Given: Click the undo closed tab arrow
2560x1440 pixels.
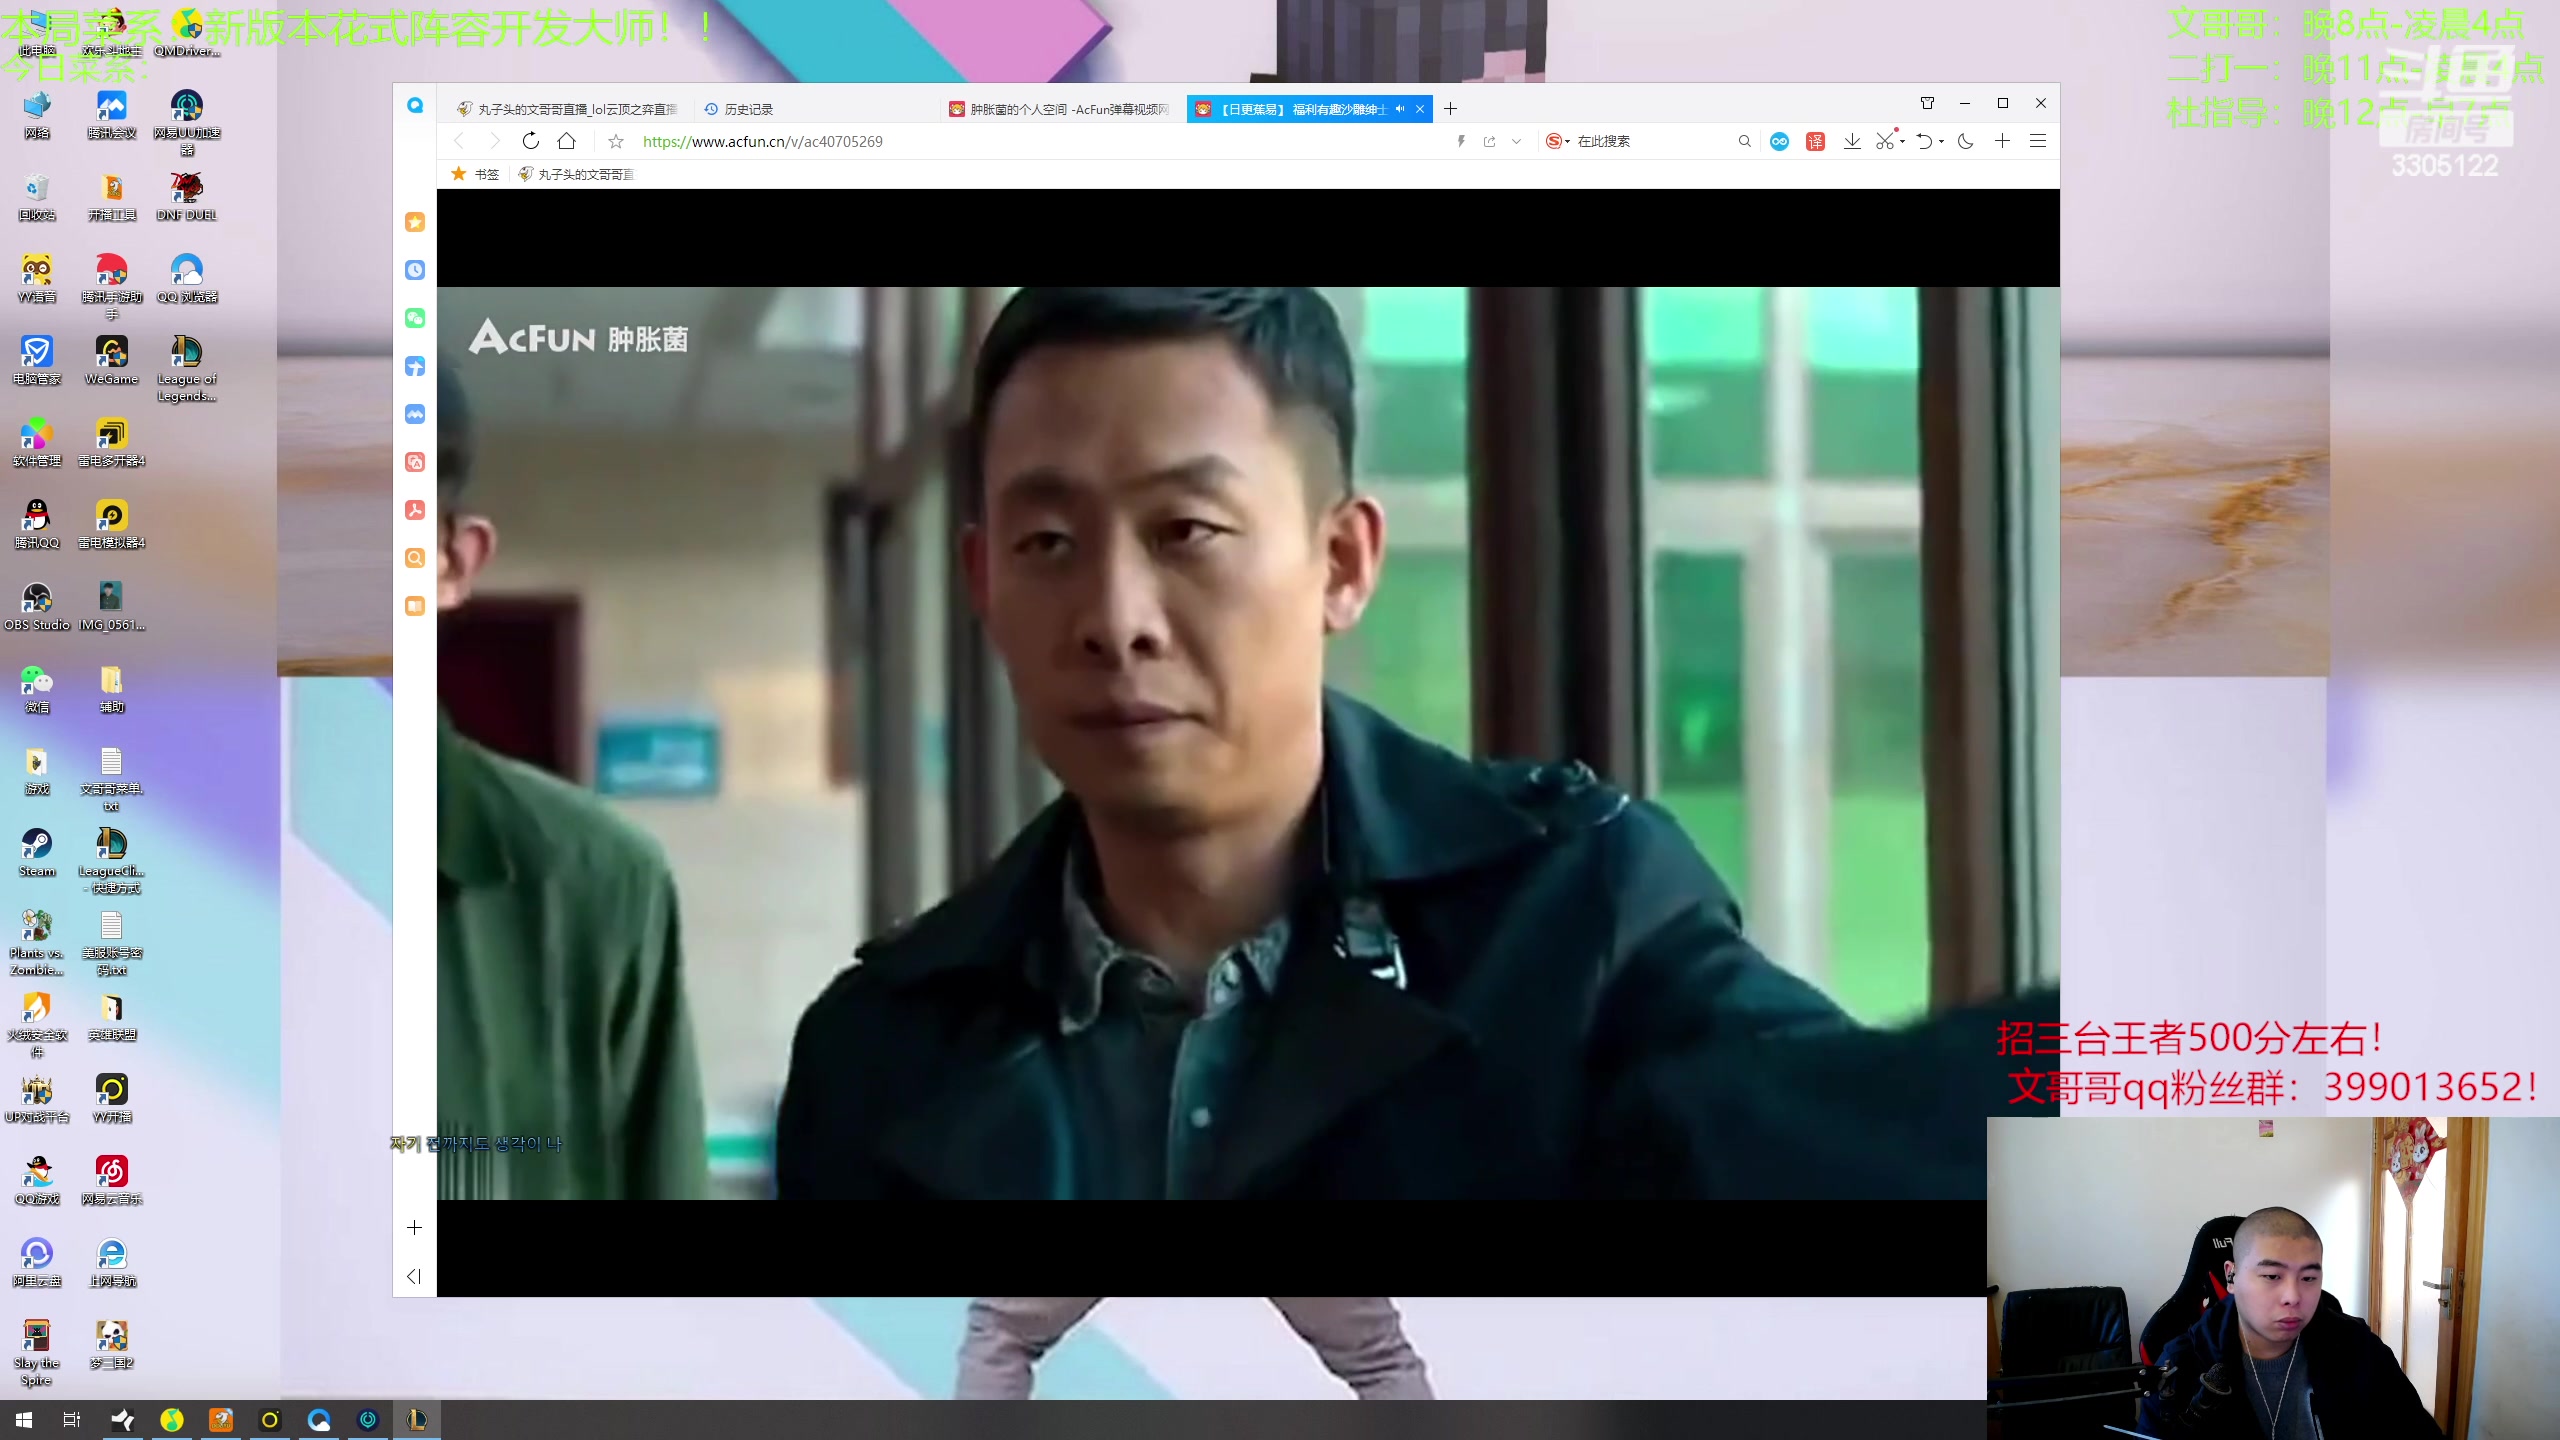Looking at the screenshot, I should (1924, 141).
